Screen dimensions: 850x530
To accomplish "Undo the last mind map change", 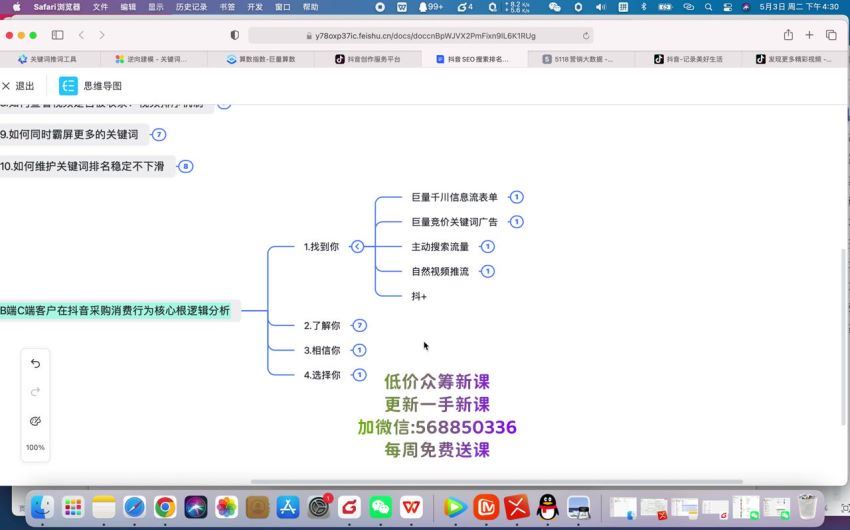I will pyautogui.click(x=35, y=363).
